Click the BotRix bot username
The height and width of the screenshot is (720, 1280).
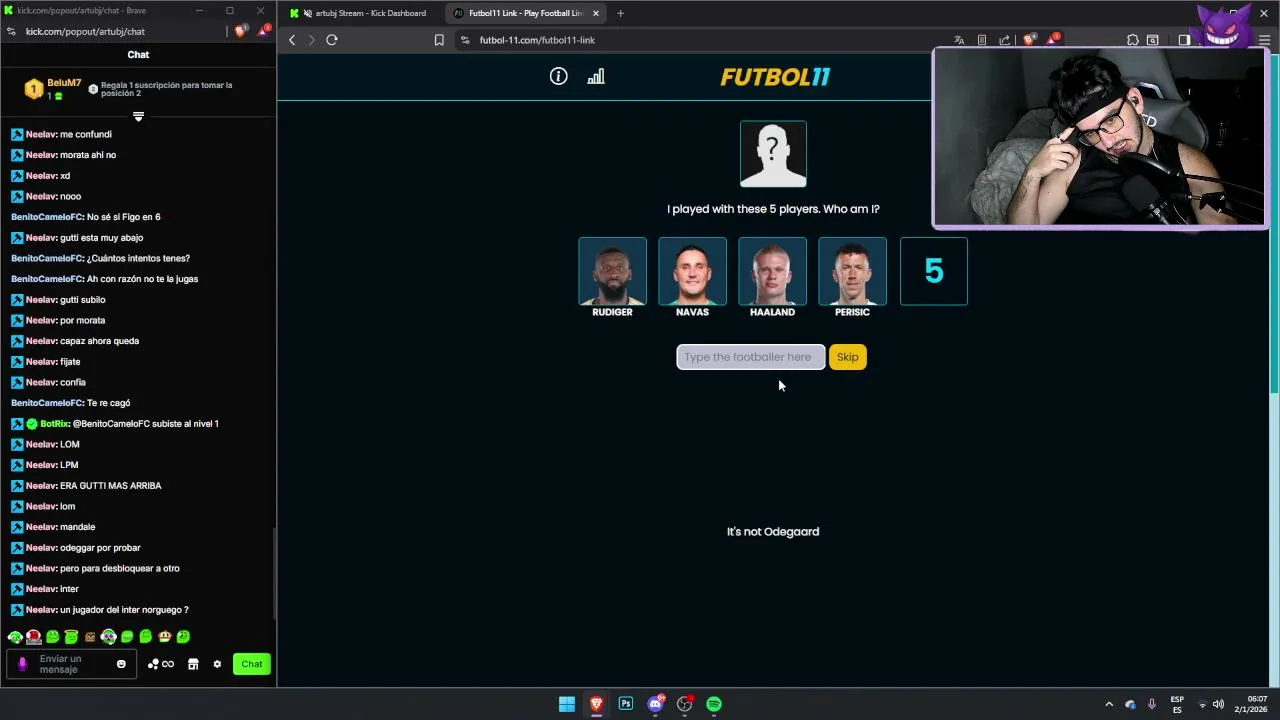click(x=55, y=424)
